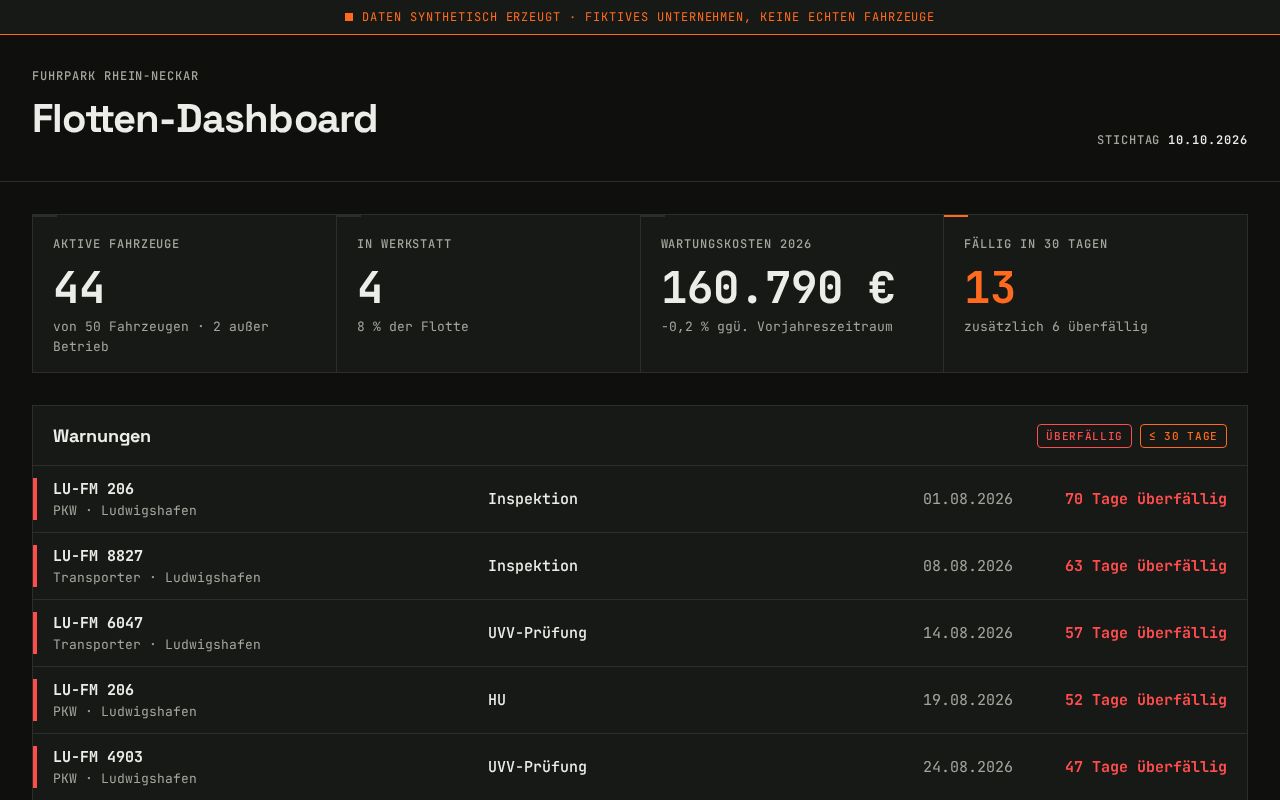
Task: Open the LU-FM 4903 warning entry
Action: pyautogui.click(x=98, y=757)
